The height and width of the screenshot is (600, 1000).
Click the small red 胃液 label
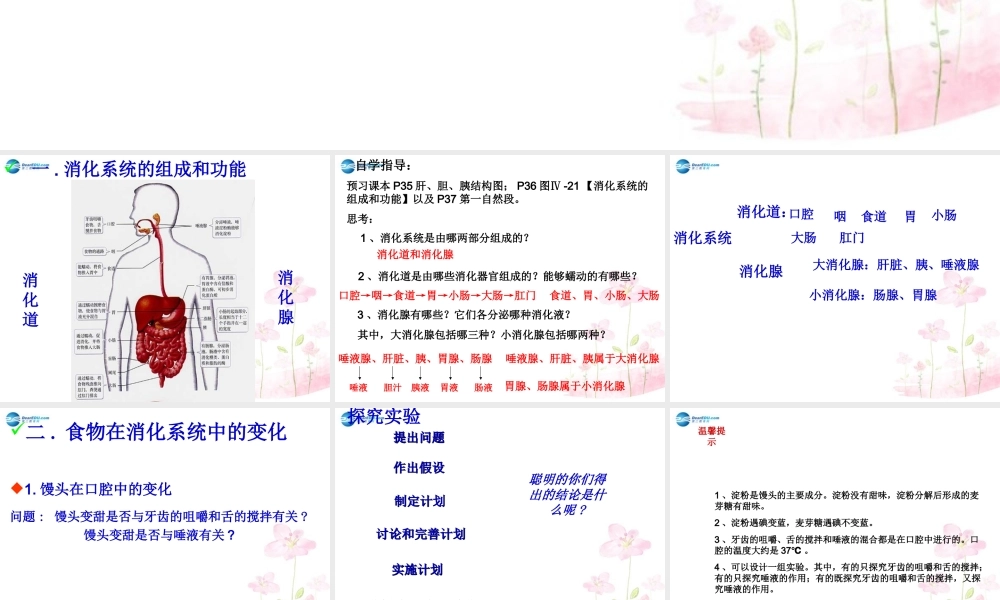(x=449, y=388)
